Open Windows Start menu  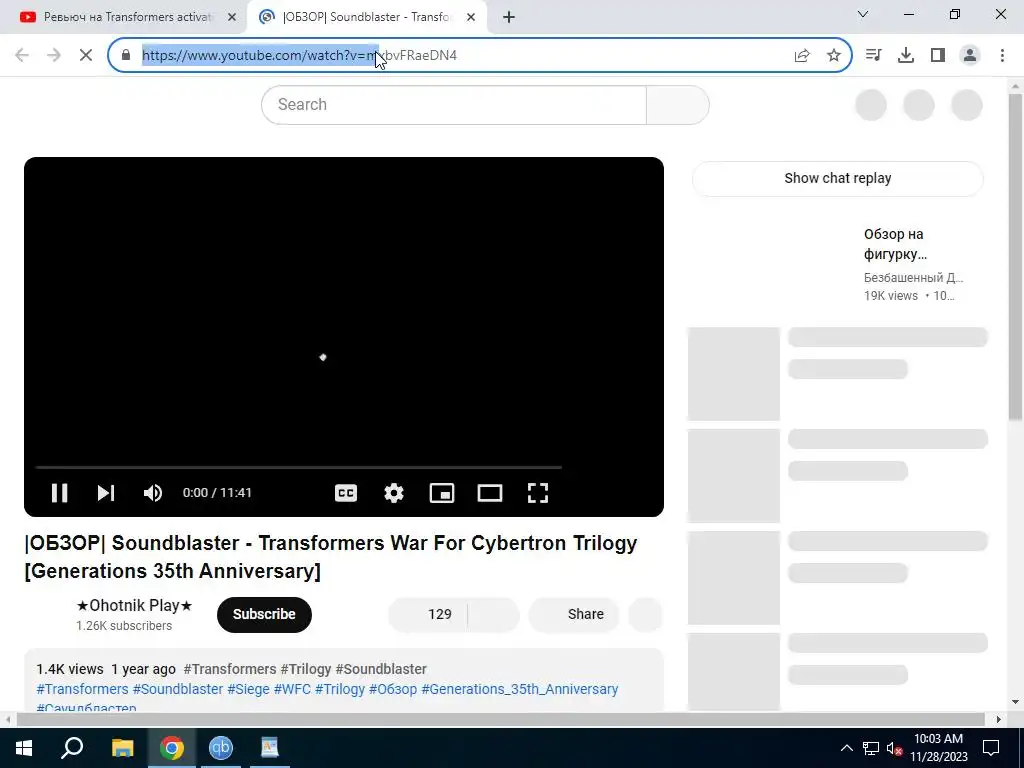[x=24, y=748]
